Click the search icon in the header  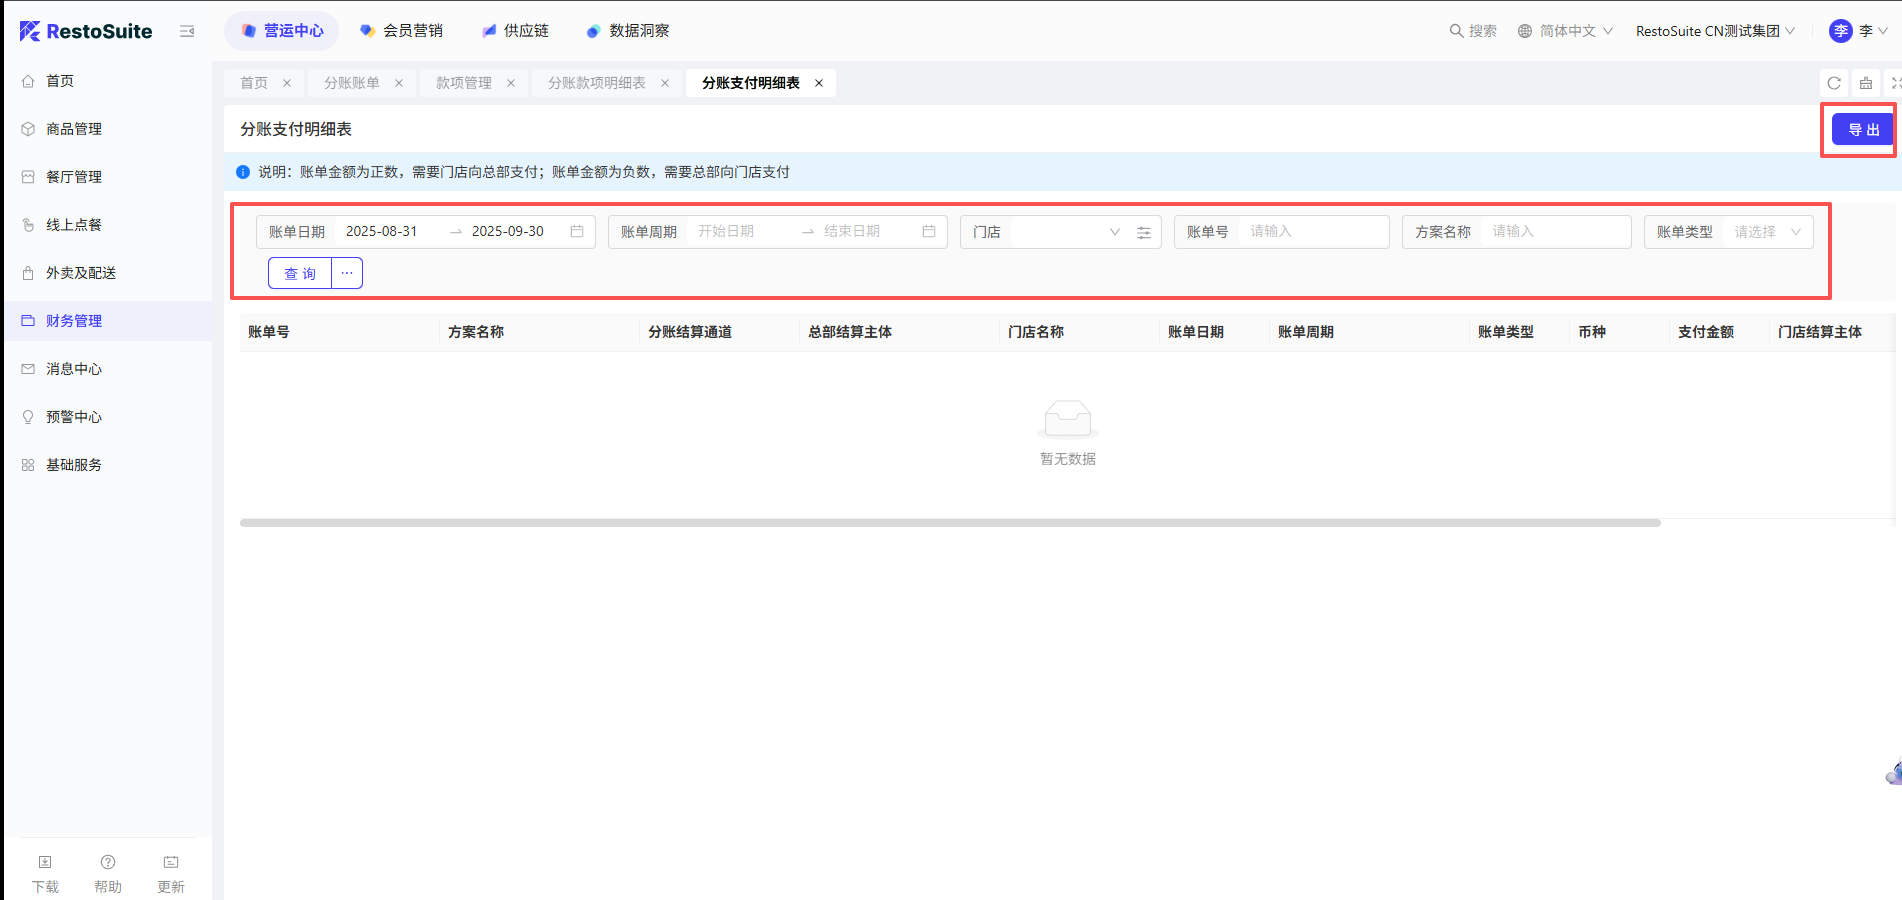pyautogui.click(x=1457, y=31)
